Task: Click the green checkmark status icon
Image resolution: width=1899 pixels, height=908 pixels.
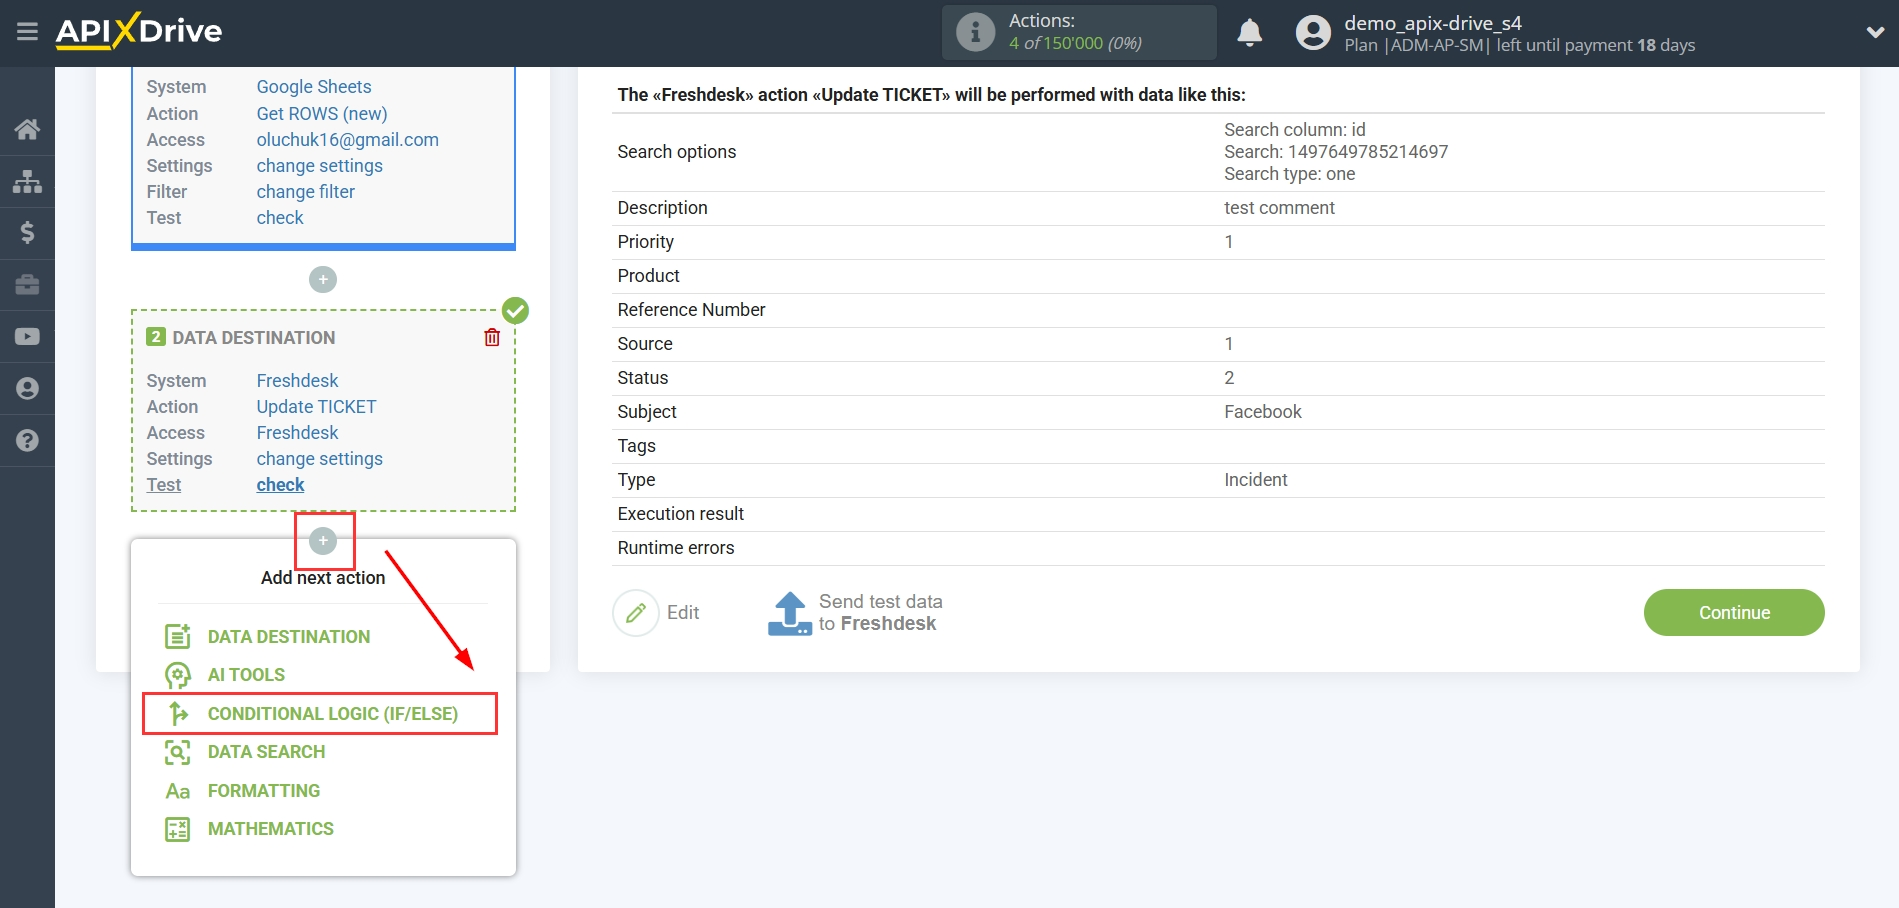Action: [515, 310]
